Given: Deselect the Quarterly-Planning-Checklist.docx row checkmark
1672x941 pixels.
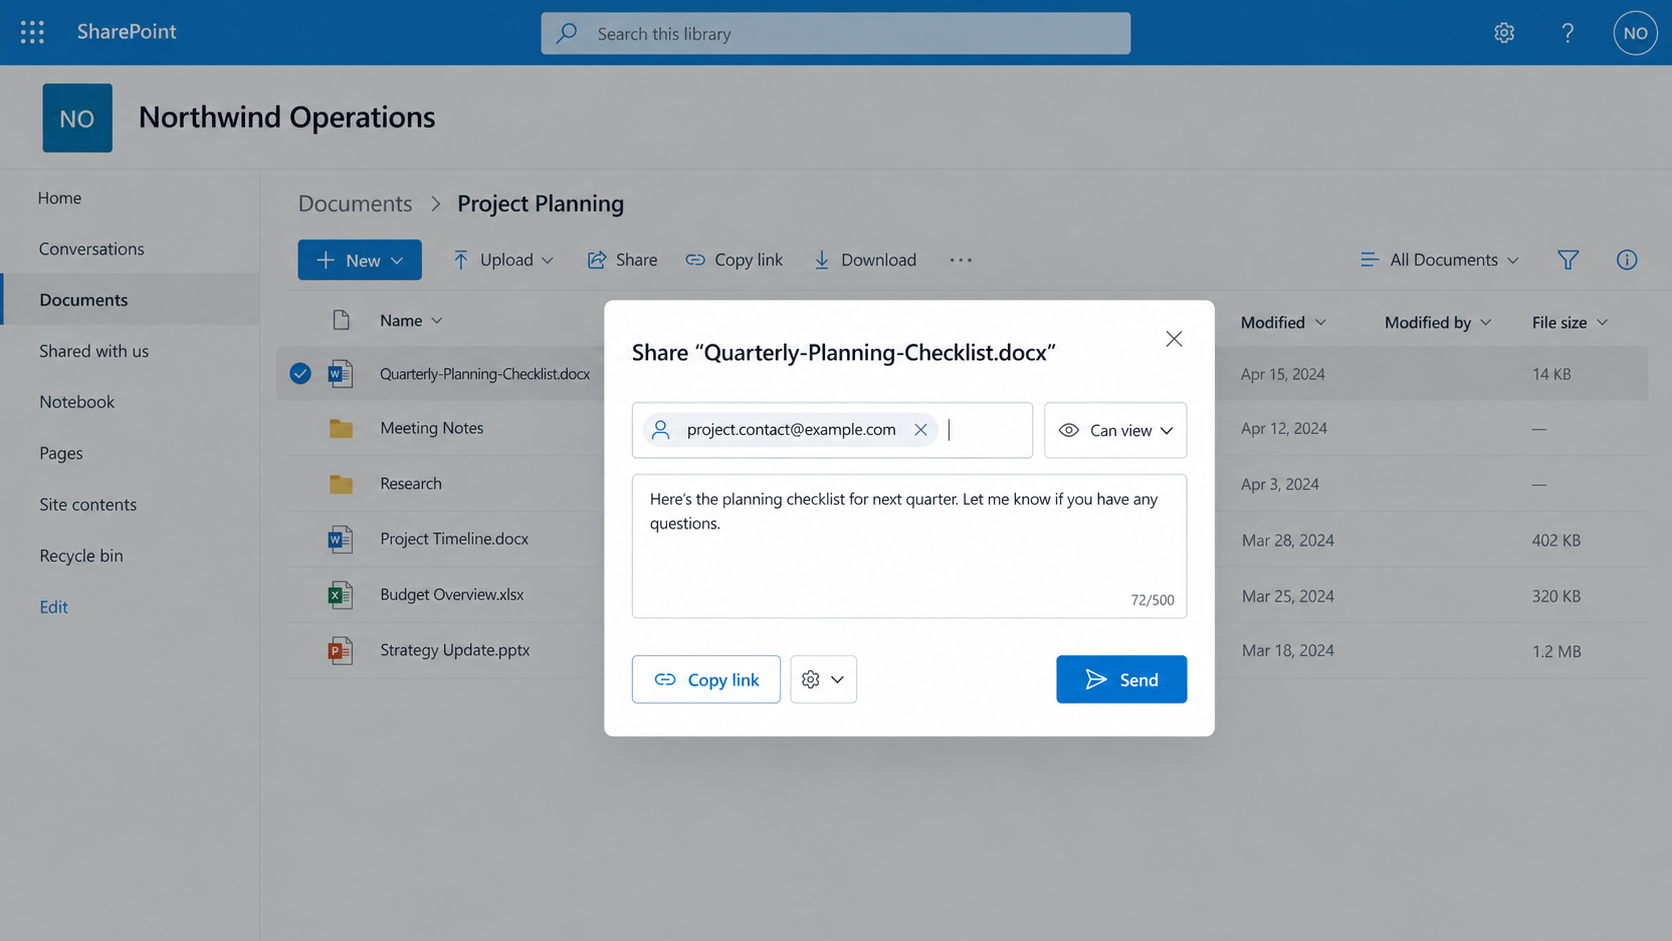Looking at the screenshot, I should point(300,373).
